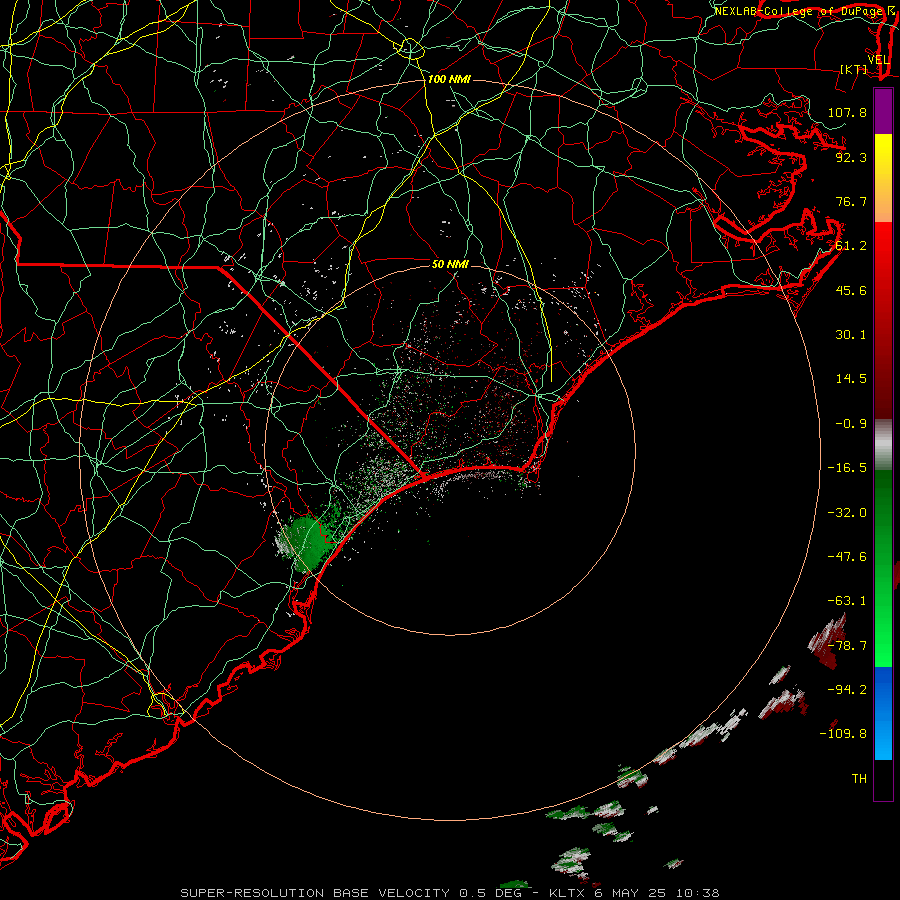900x900 pixels.
Task: Click the -78.7 velocity scale value
Action: pyautogui.click(x=847, y=646)
